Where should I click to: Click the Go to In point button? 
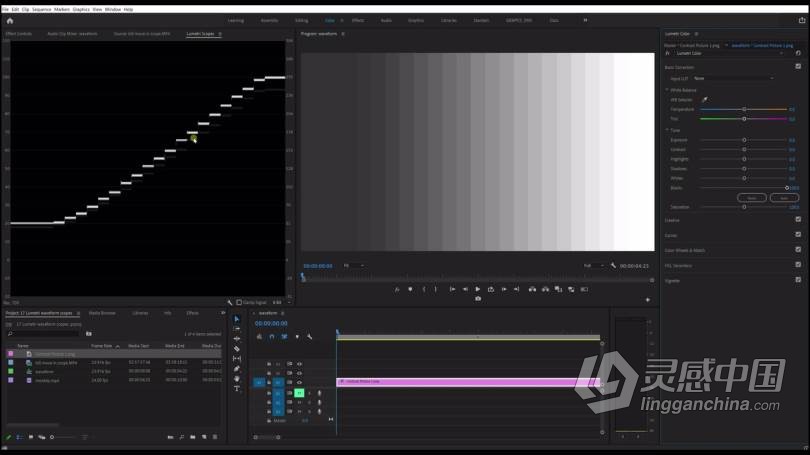452,289
